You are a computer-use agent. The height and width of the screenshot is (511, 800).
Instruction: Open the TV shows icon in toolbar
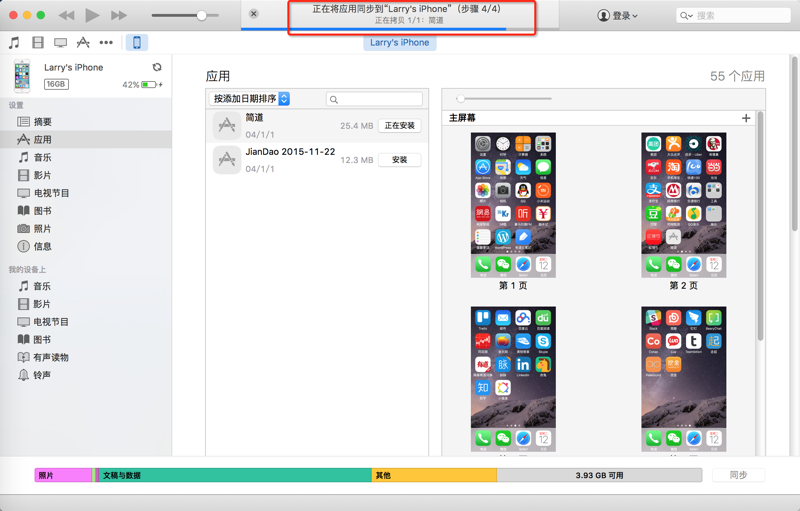point(60,42)
